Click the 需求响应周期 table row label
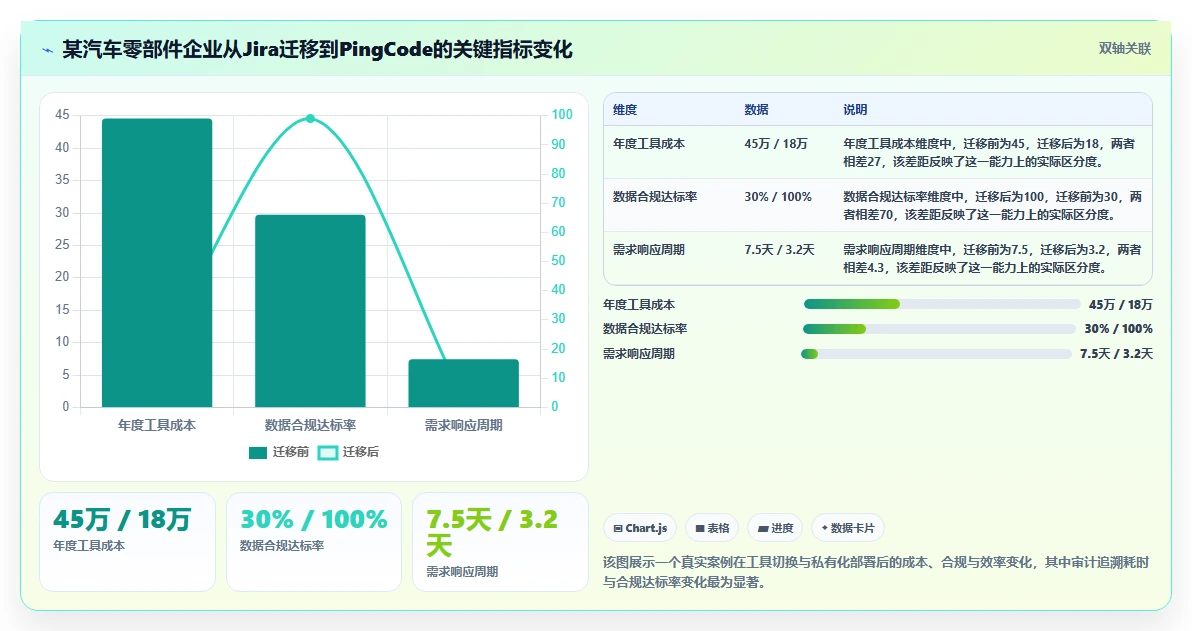 coord(649,250)
